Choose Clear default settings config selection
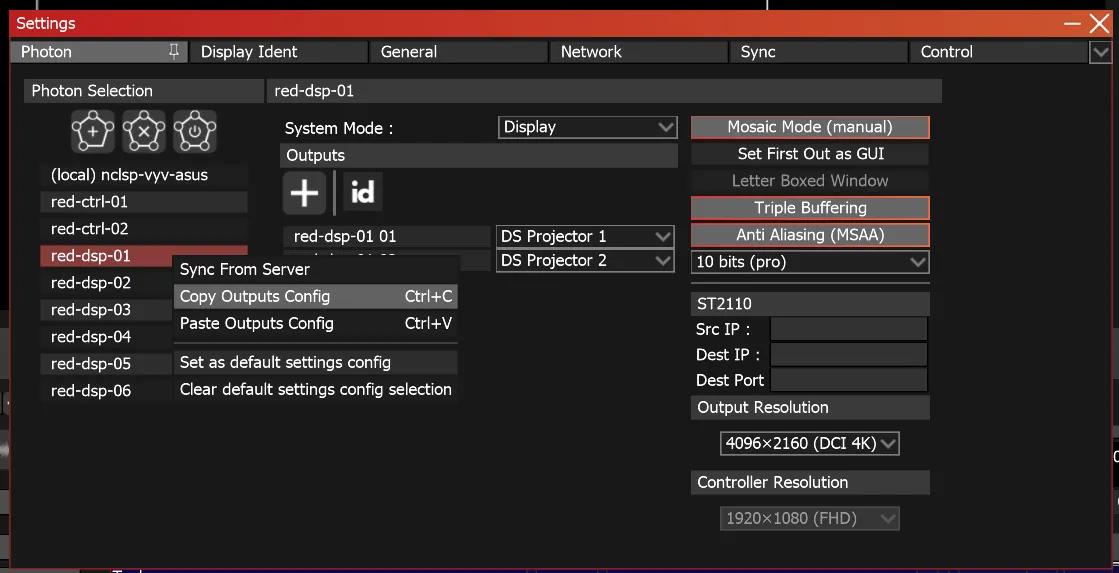The width and height of the screenshot is (1119, 573). [x=315, y=390]
